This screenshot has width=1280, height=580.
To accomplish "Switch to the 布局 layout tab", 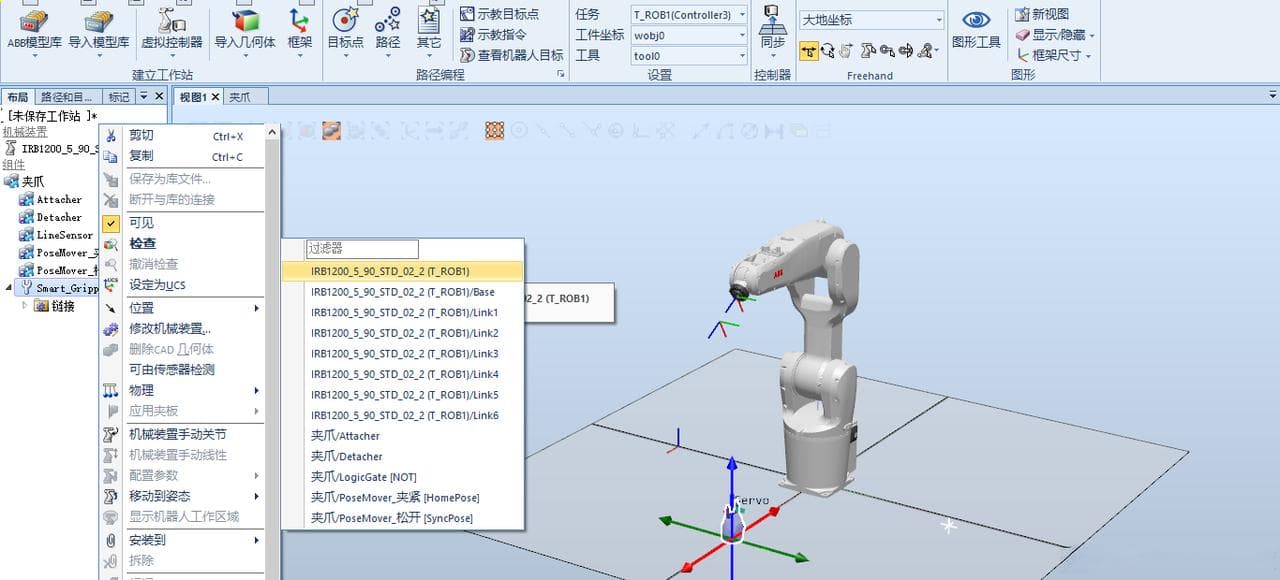I will 18,97.
